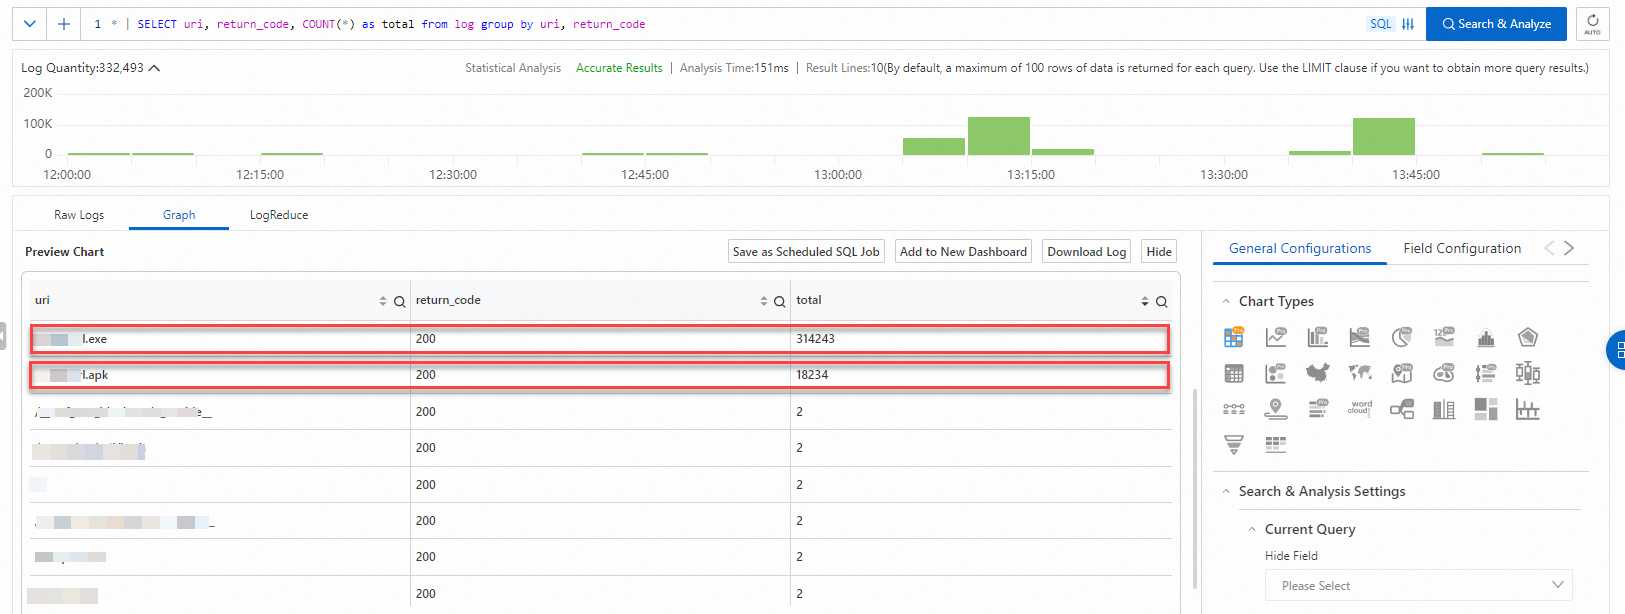Image resolution: width=1625 pixels, height=614 pixels.
Task: Click the Statistical Analysis link
Action: coord(513,68)
